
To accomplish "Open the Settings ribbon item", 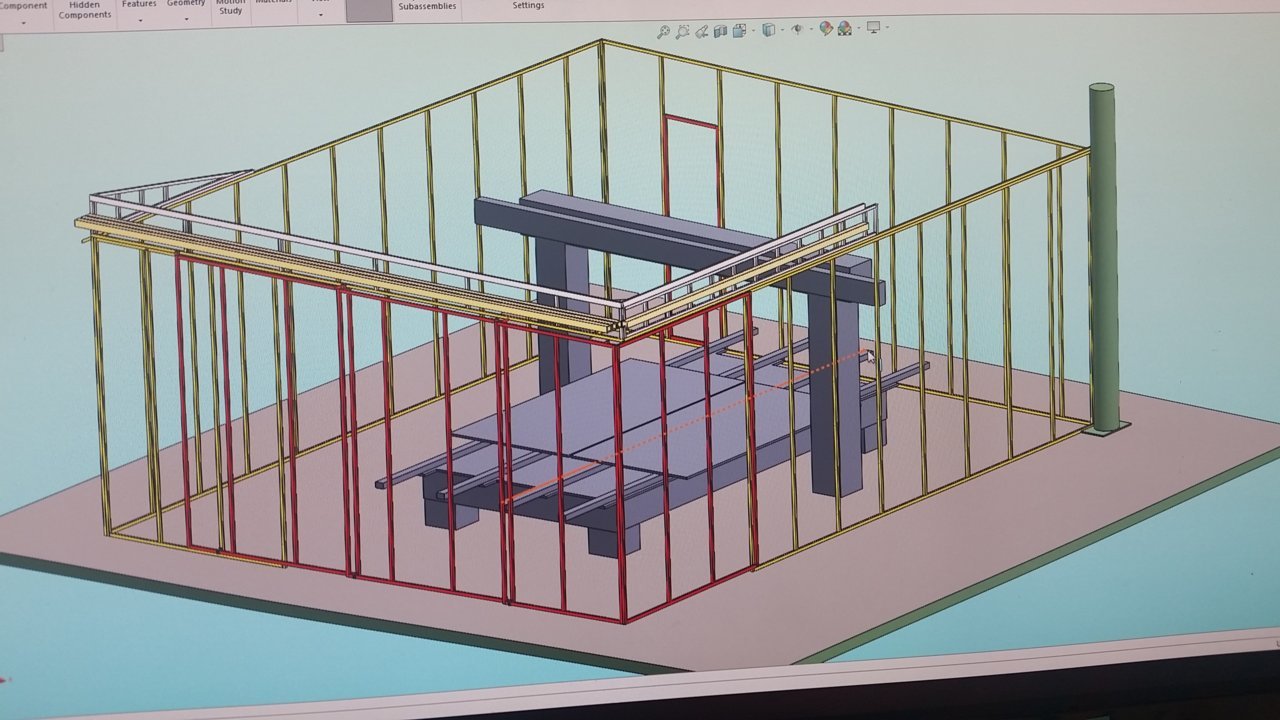I will [528, 5].
